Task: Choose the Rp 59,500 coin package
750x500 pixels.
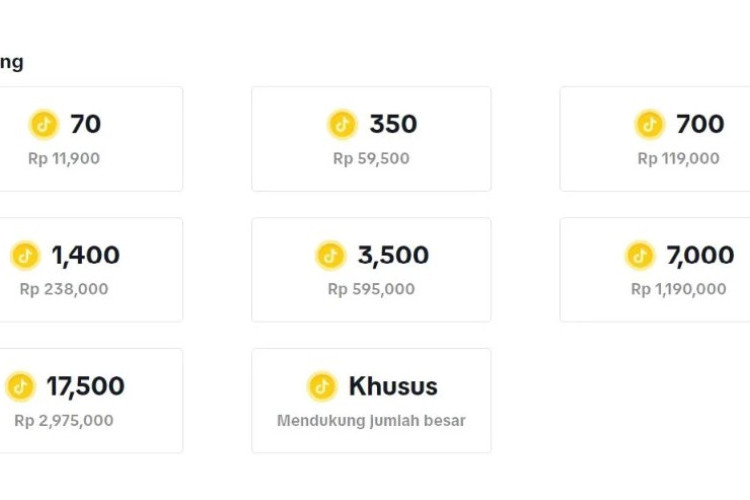Action: [x=371, y=158]
